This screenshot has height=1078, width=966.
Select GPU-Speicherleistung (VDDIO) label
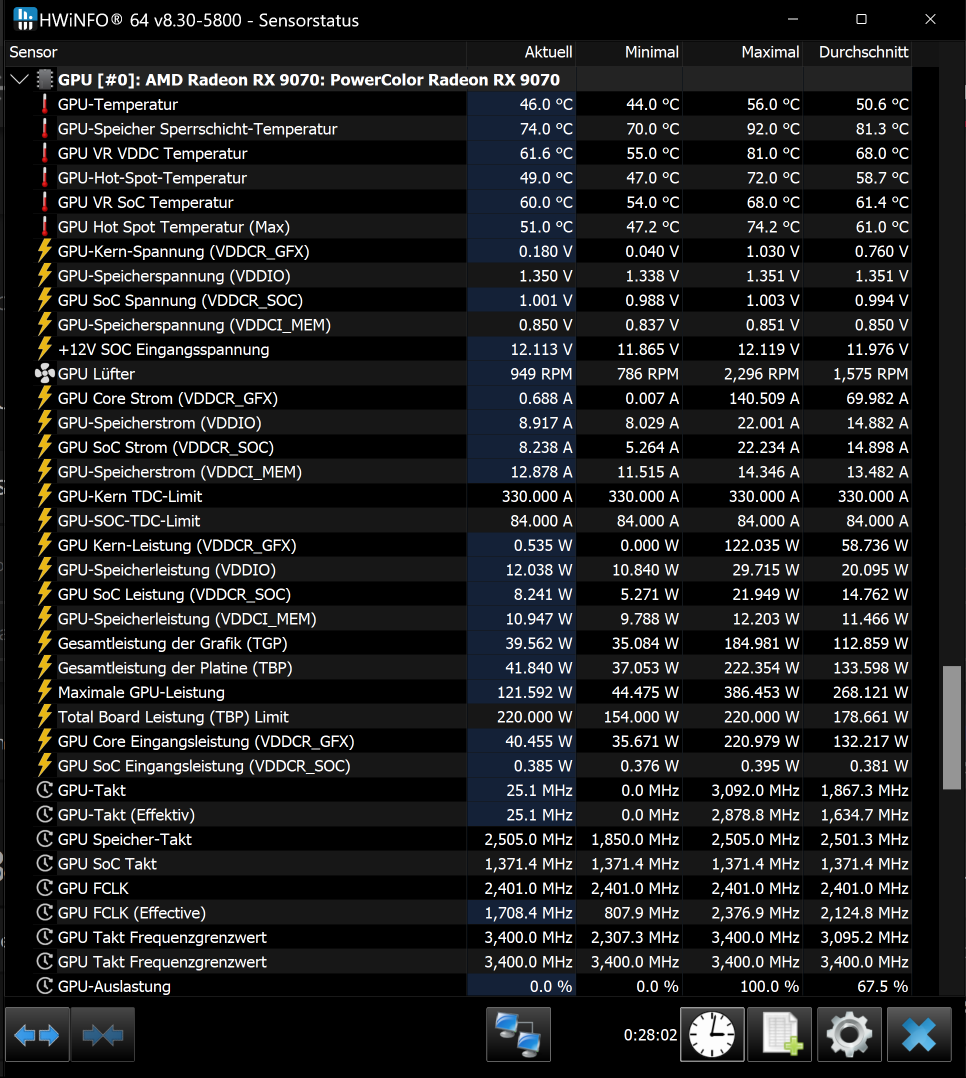166,570
